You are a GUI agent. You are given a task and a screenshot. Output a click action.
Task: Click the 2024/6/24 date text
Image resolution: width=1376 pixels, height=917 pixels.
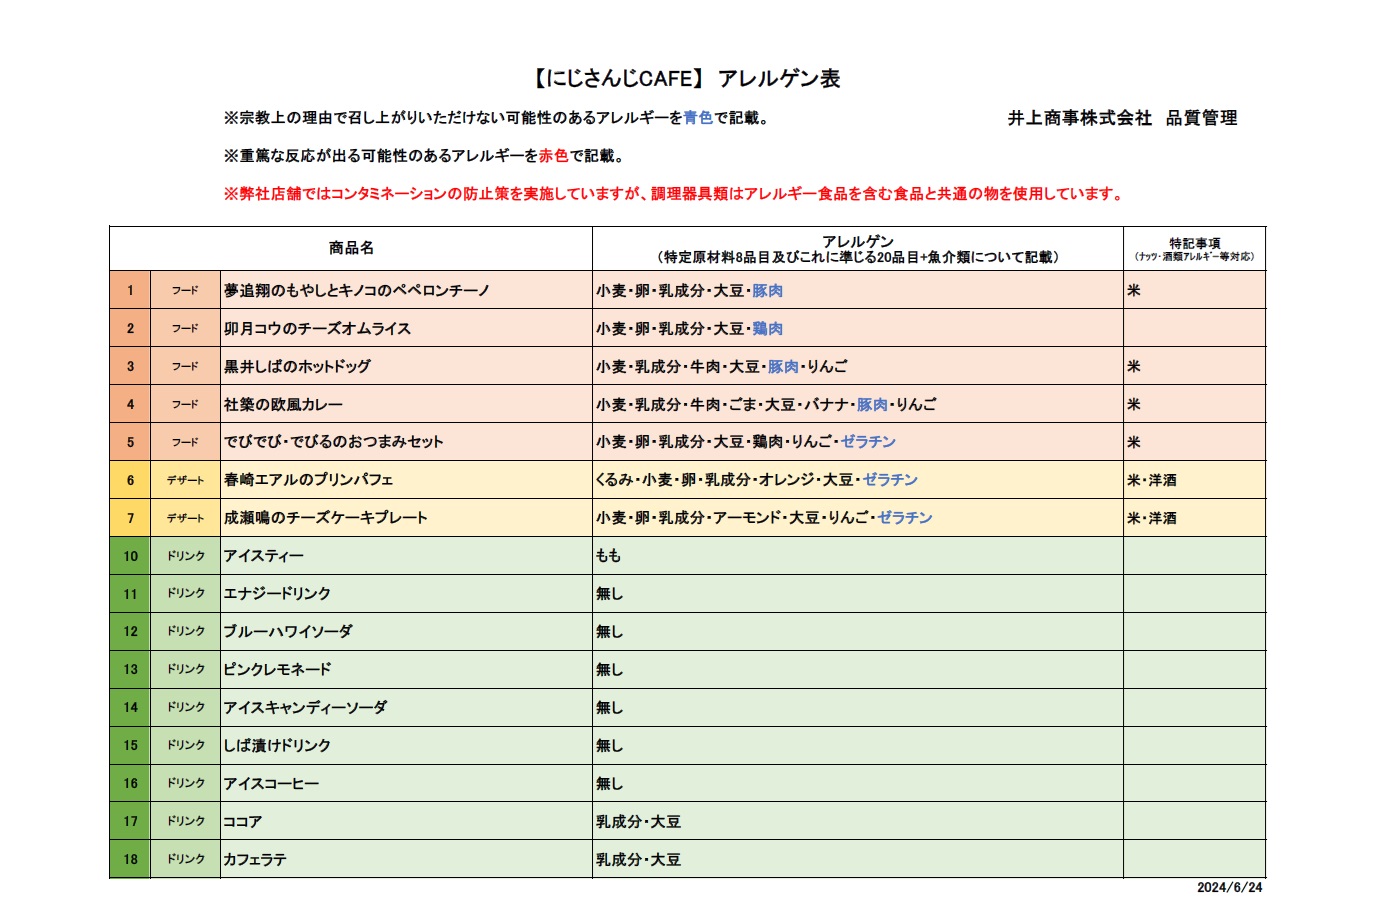pos(1229,888)
